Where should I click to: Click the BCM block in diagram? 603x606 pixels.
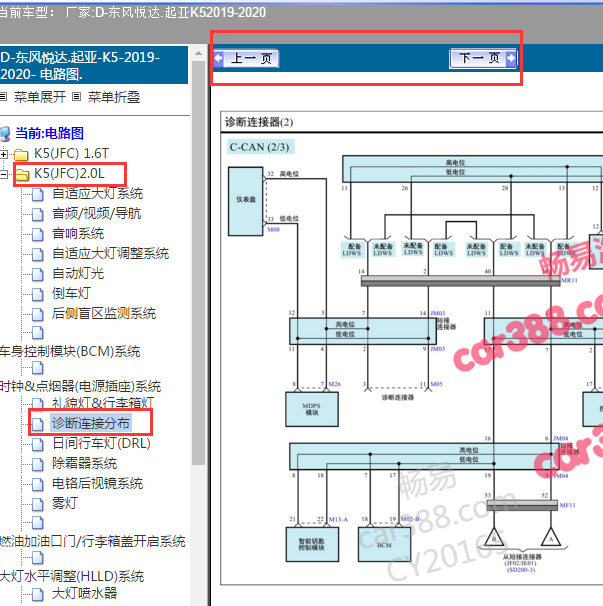[x=384, y=545]
